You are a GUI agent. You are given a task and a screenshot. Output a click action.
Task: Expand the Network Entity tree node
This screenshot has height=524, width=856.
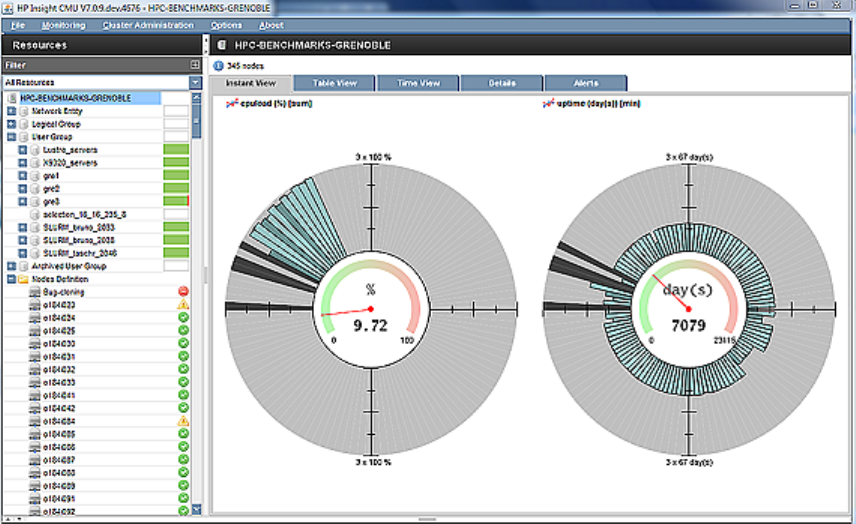11,111
